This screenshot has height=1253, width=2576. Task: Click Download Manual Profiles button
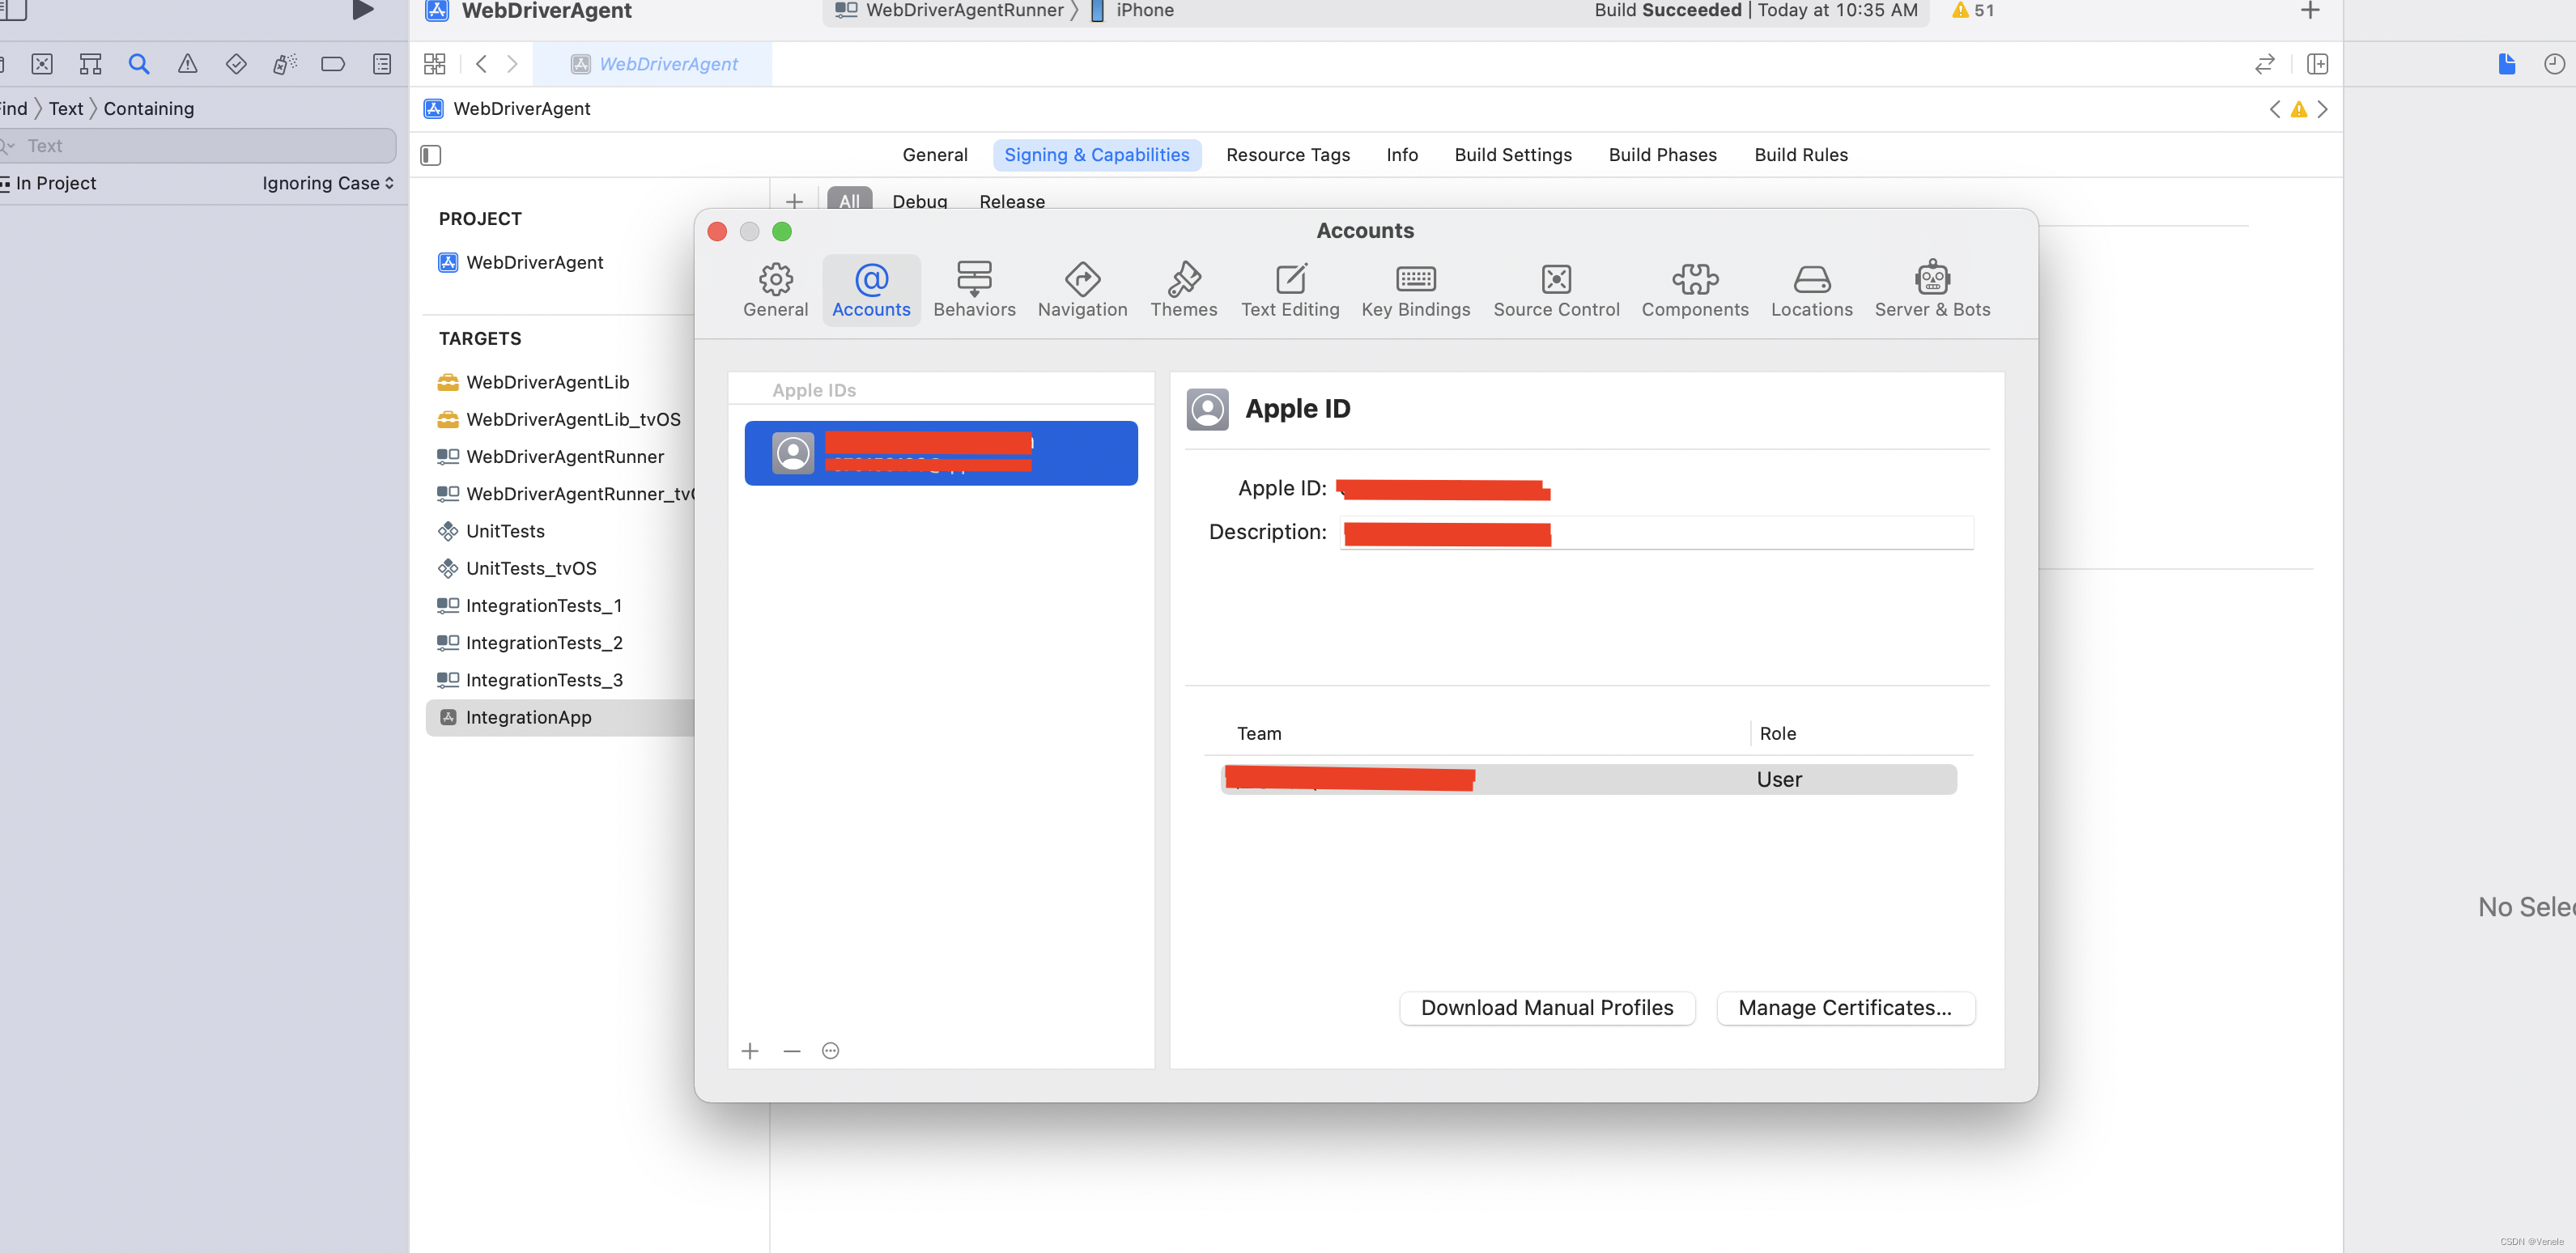[x=1546, y=1007]
